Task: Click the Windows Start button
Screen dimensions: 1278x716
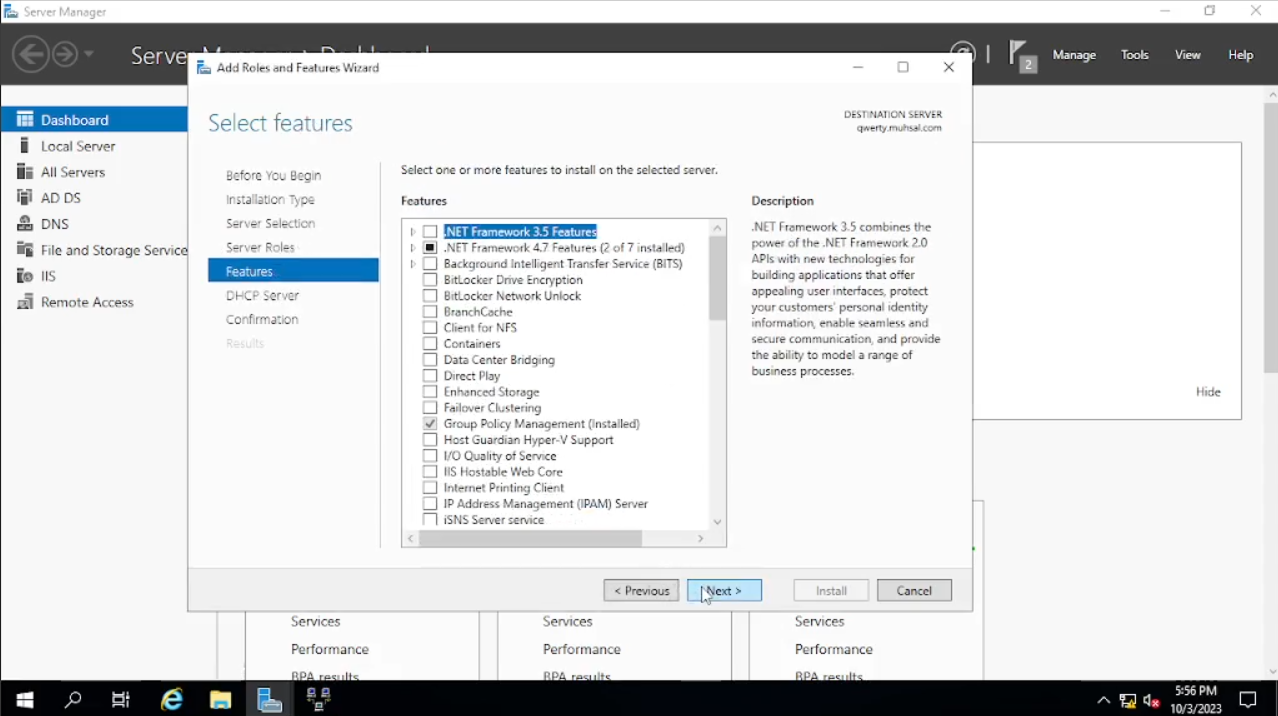Action: tap(24, 699)
